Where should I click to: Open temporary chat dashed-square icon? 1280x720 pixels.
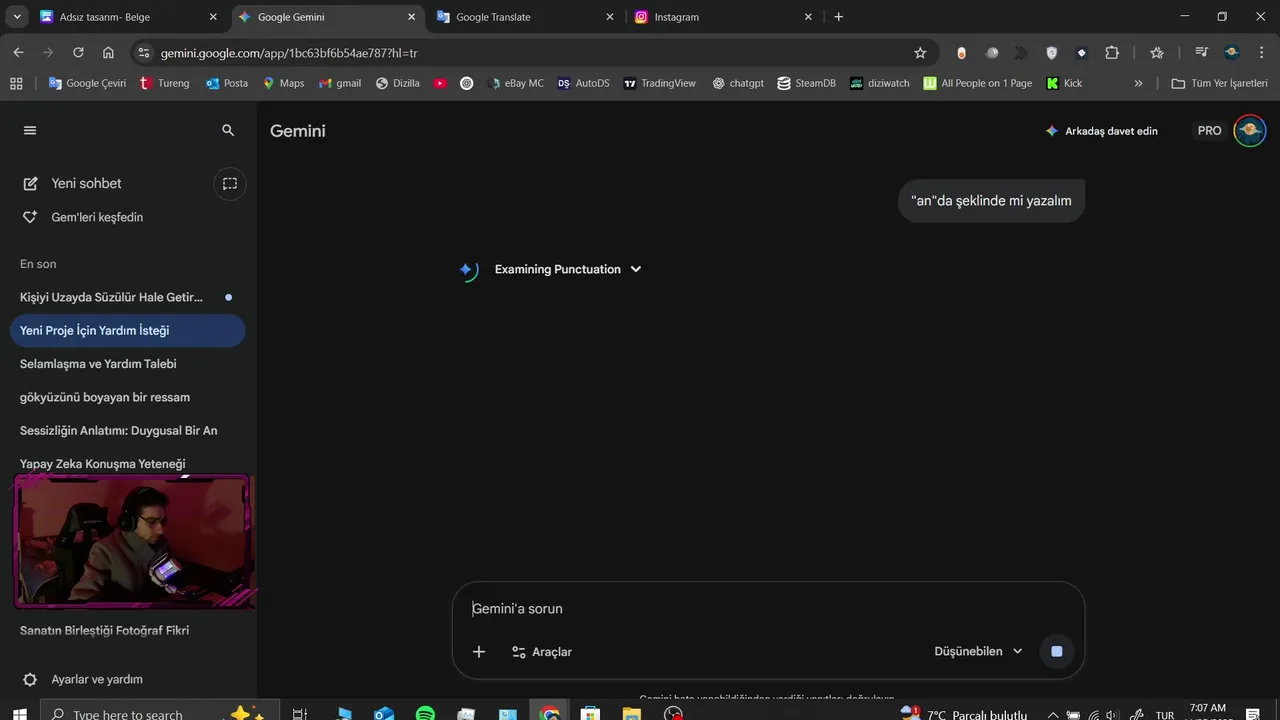tap(230, 183)
